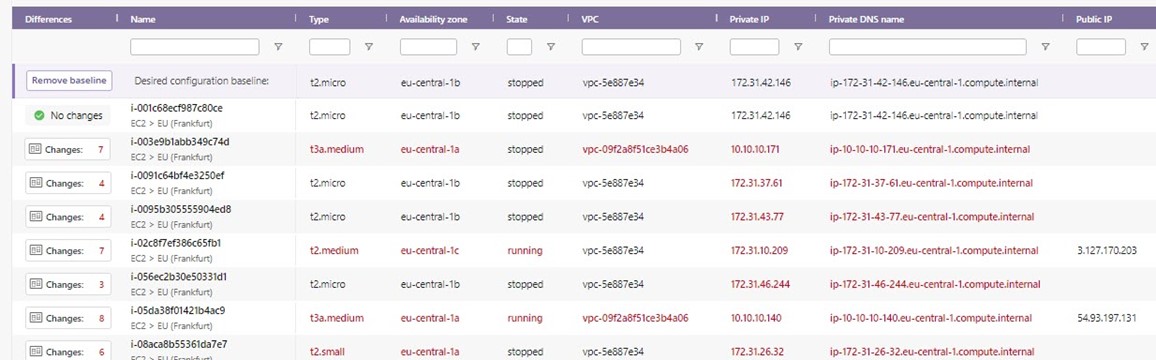Open filter icon for Public IP column
This screenshot has height=360, width=1156.
[1144, 46]
